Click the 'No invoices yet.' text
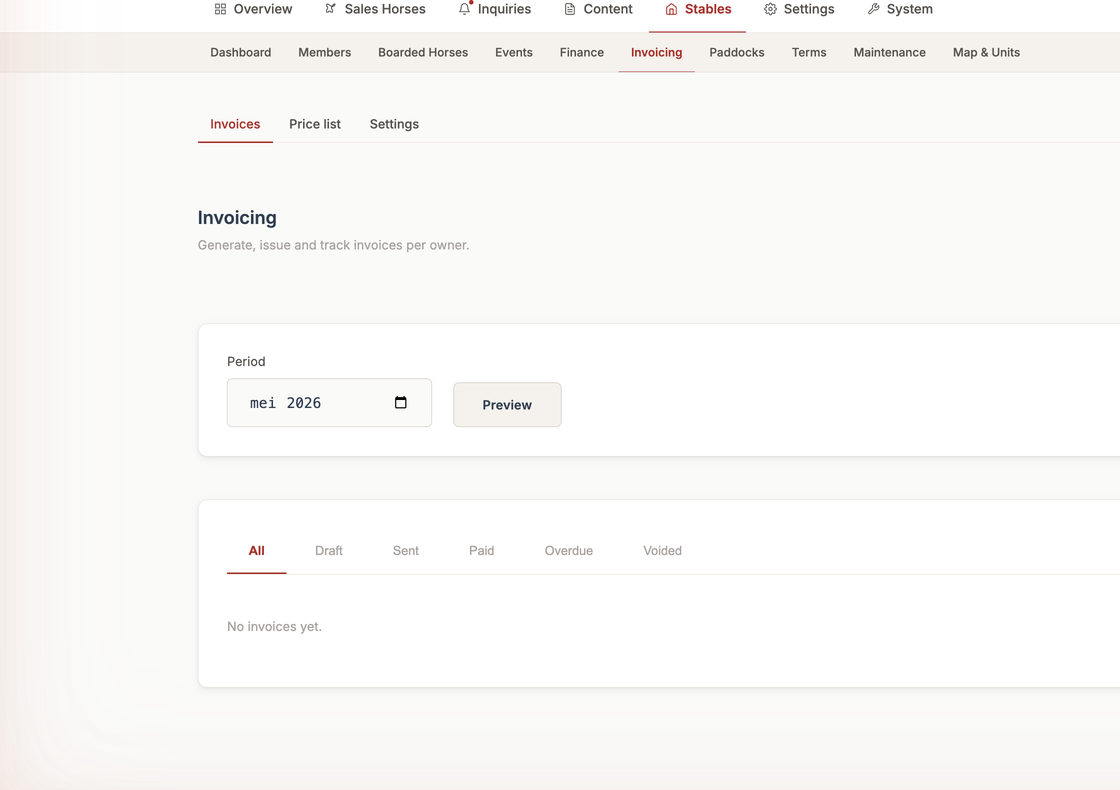The height and width of the screenshot is (790, 1120). click(x=274, y=626)
